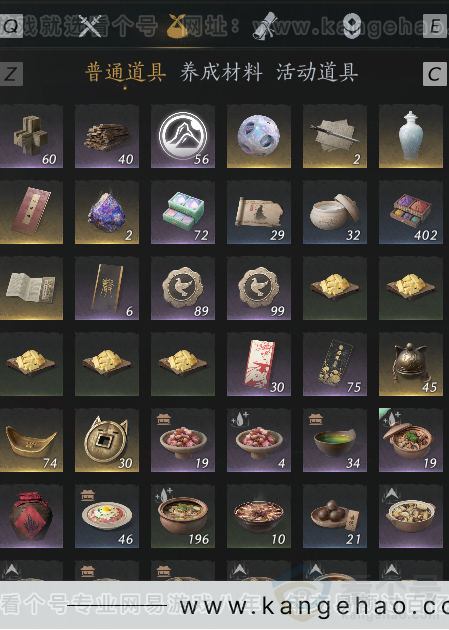The width and height of the screenshot is (449, 630).
Task: Open the scroll category icon
Action: coord(265,26)
